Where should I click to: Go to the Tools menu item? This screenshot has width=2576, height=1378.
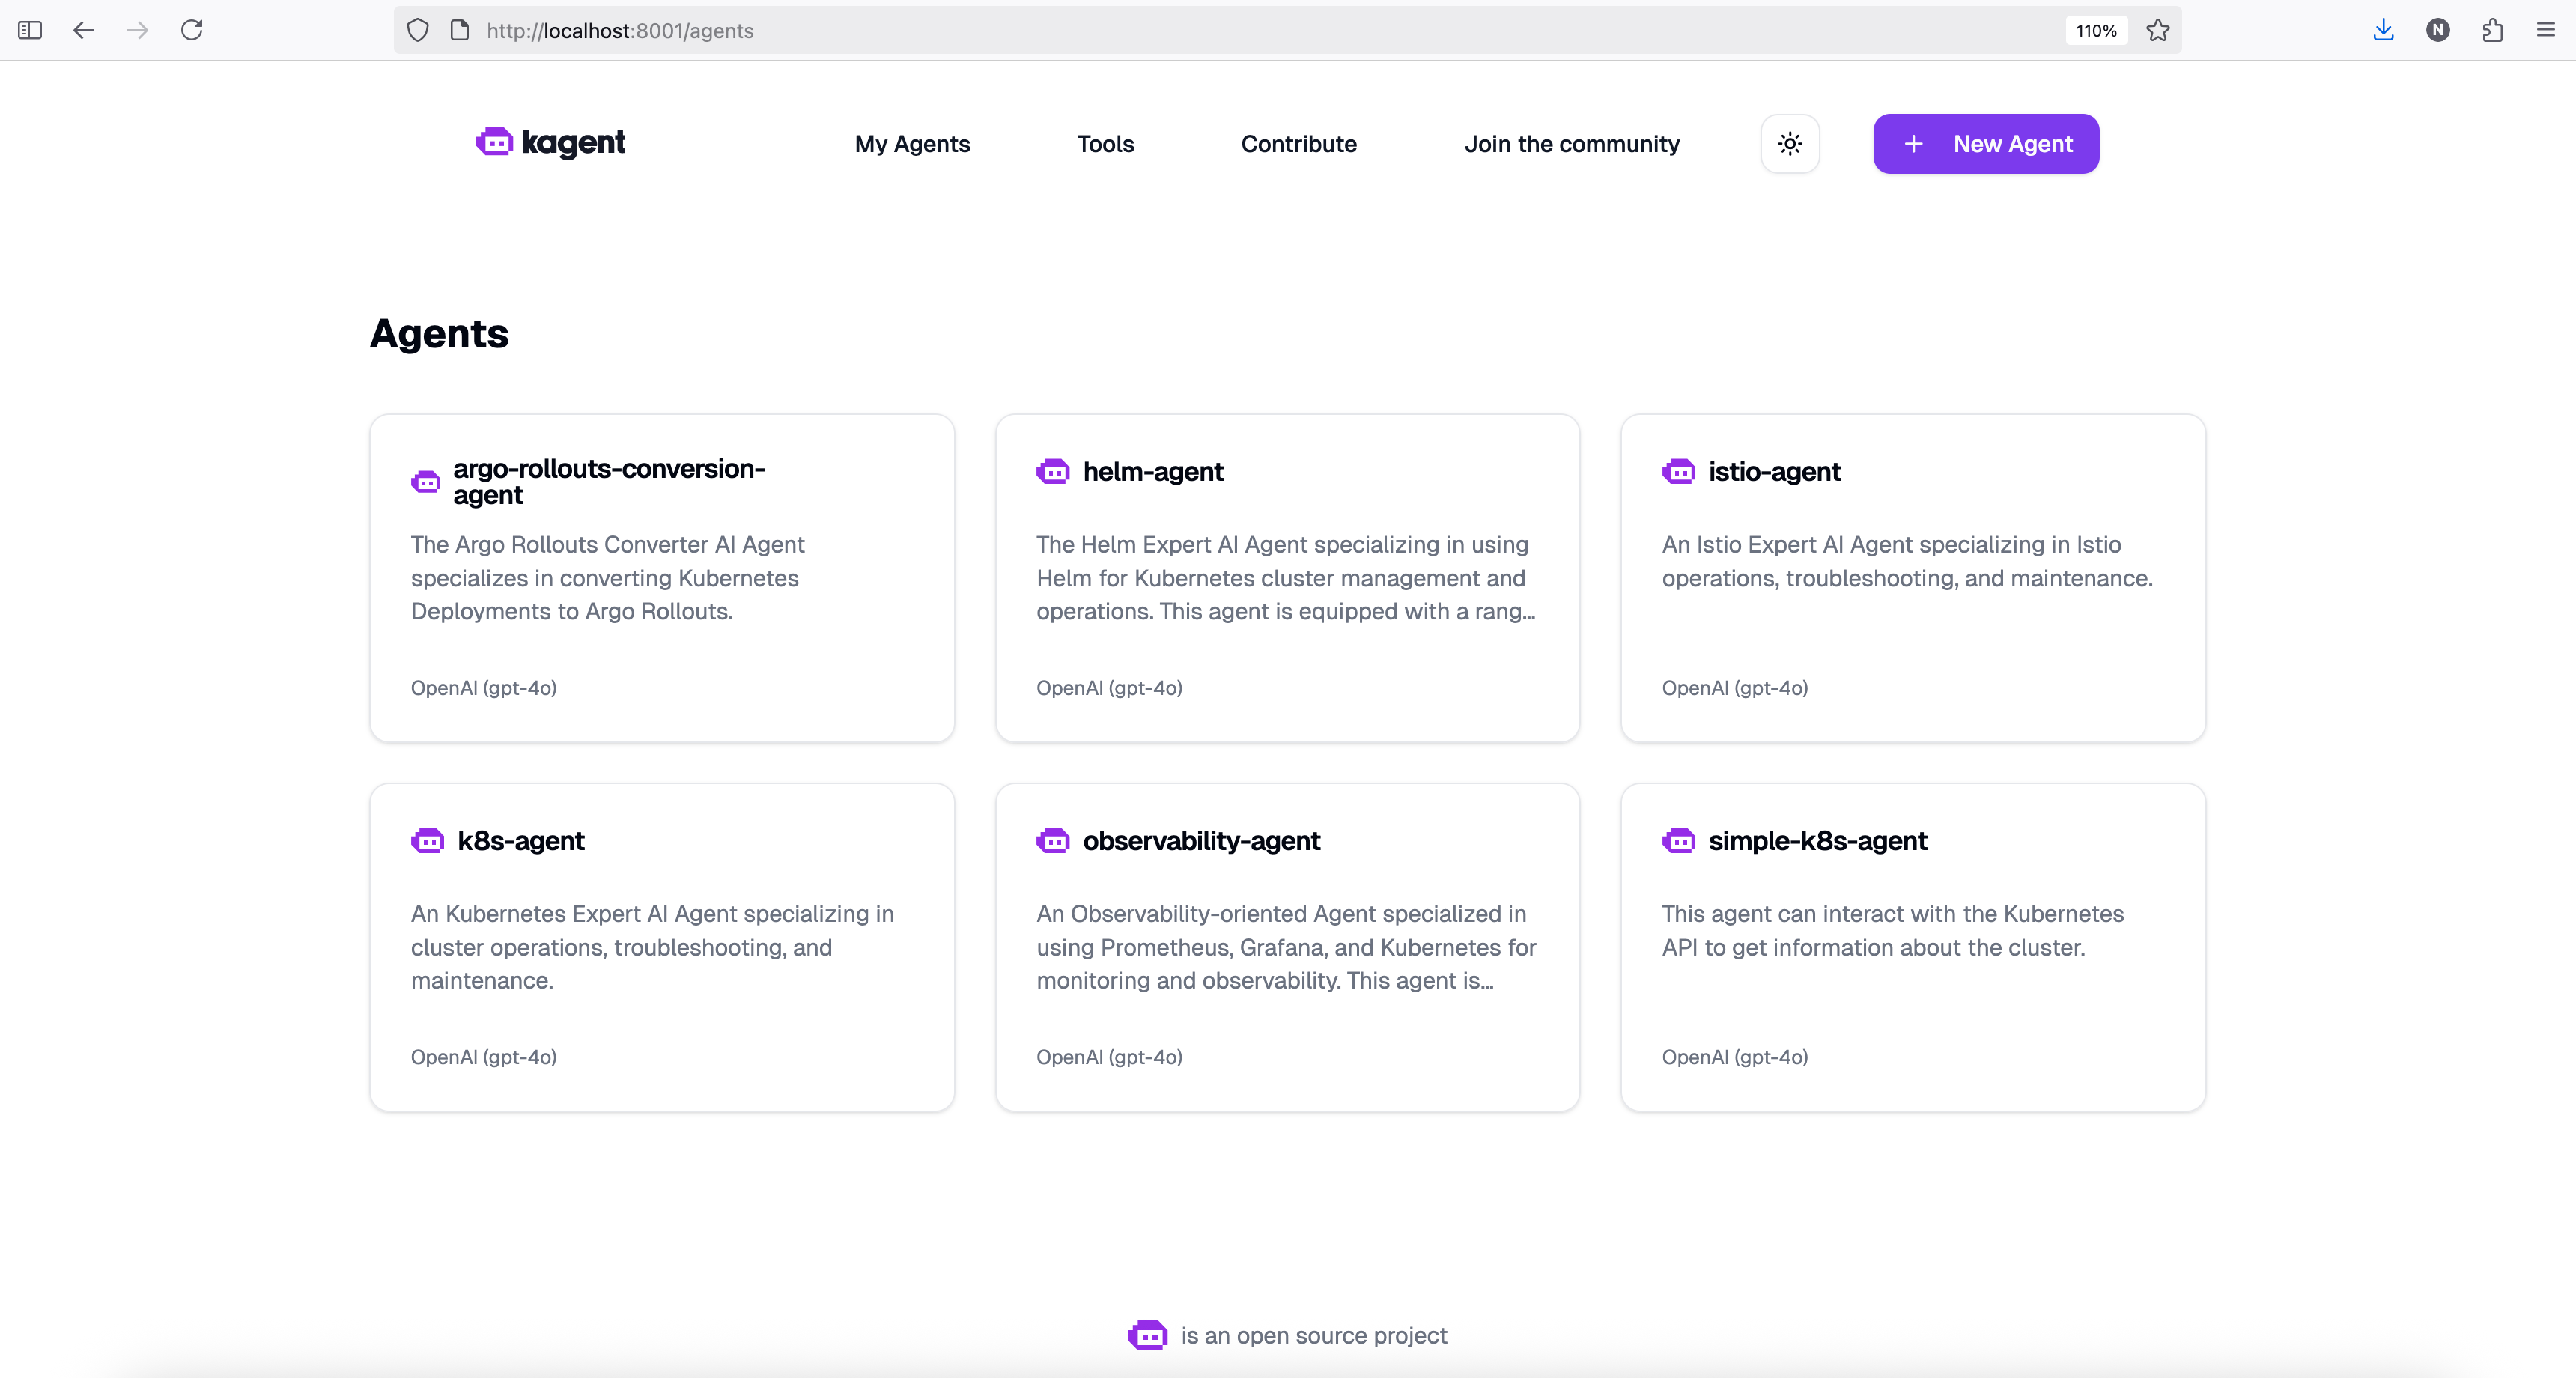point(1105,143)
